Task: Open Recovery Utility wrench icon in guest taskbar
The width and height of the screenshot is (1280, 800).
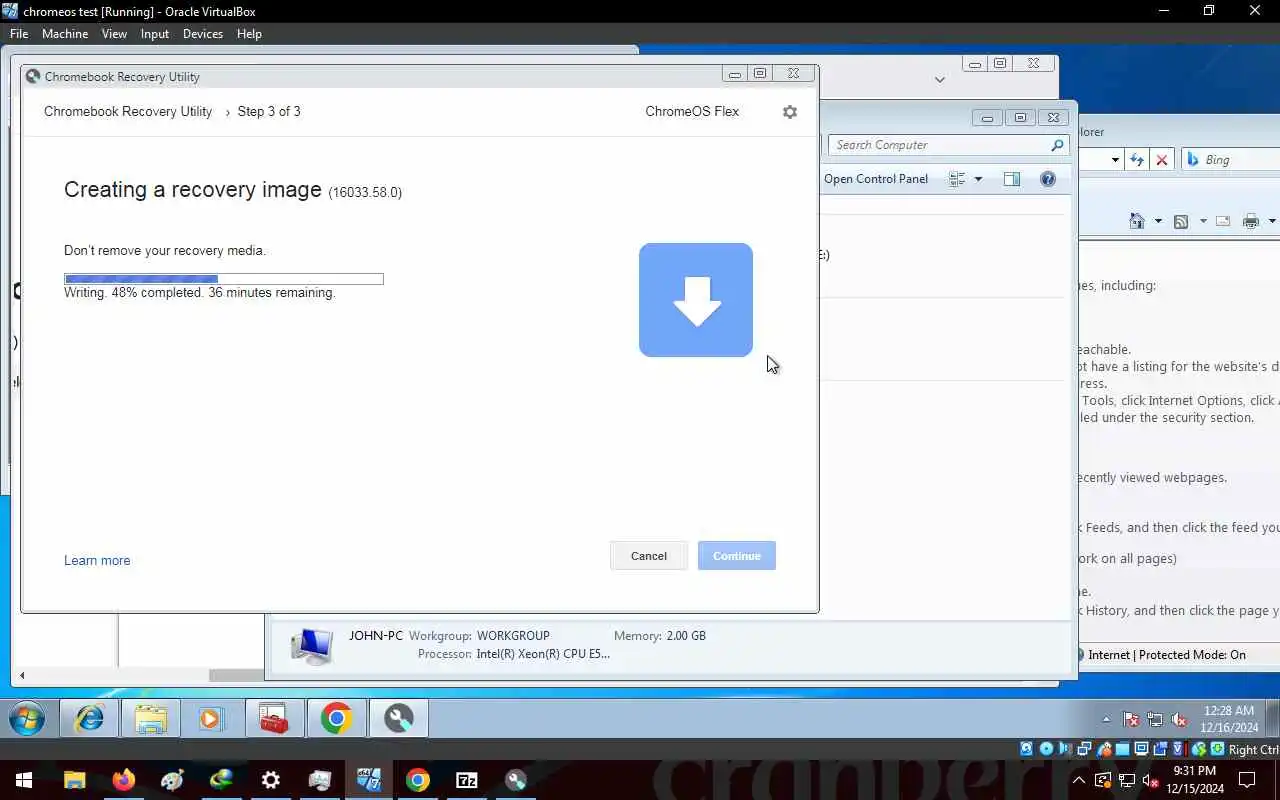Action: pyautogui.click(x=399, y=718)
